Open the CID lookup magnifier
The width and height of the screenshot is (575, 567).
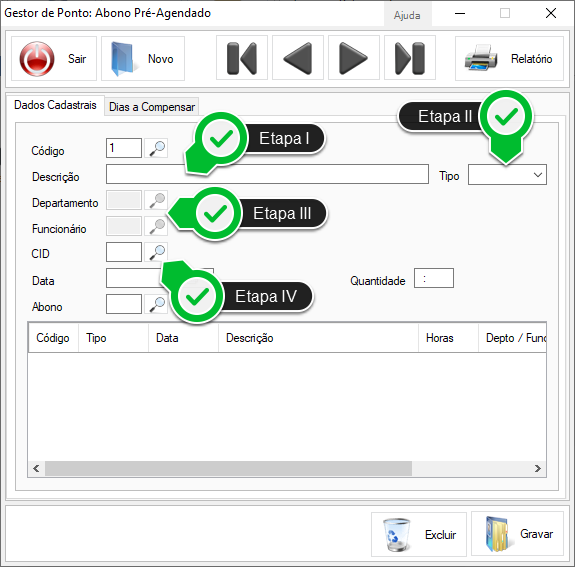point(156,252)
